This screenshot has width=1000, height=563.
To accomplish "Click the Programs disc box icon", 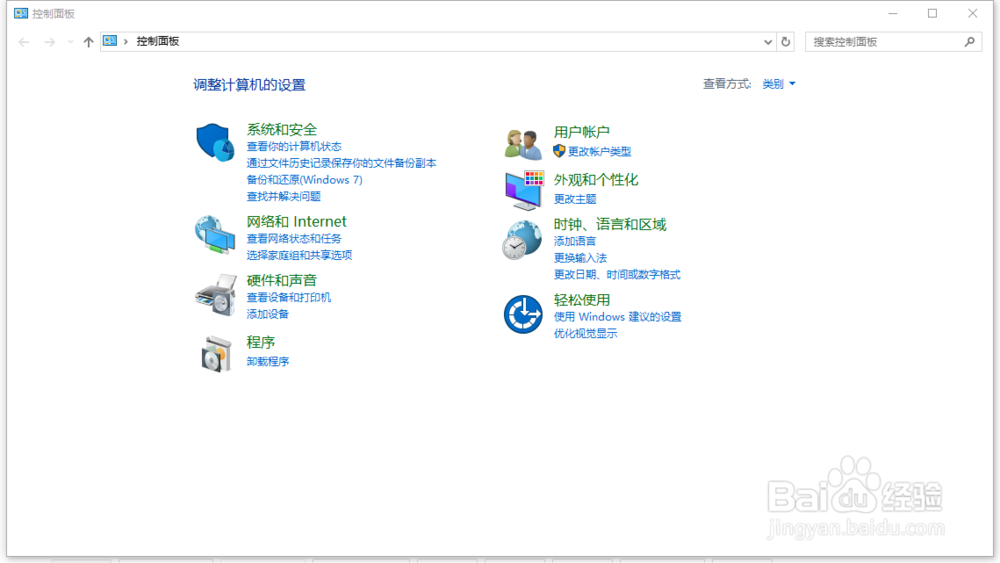I will (x=216, y=354).
